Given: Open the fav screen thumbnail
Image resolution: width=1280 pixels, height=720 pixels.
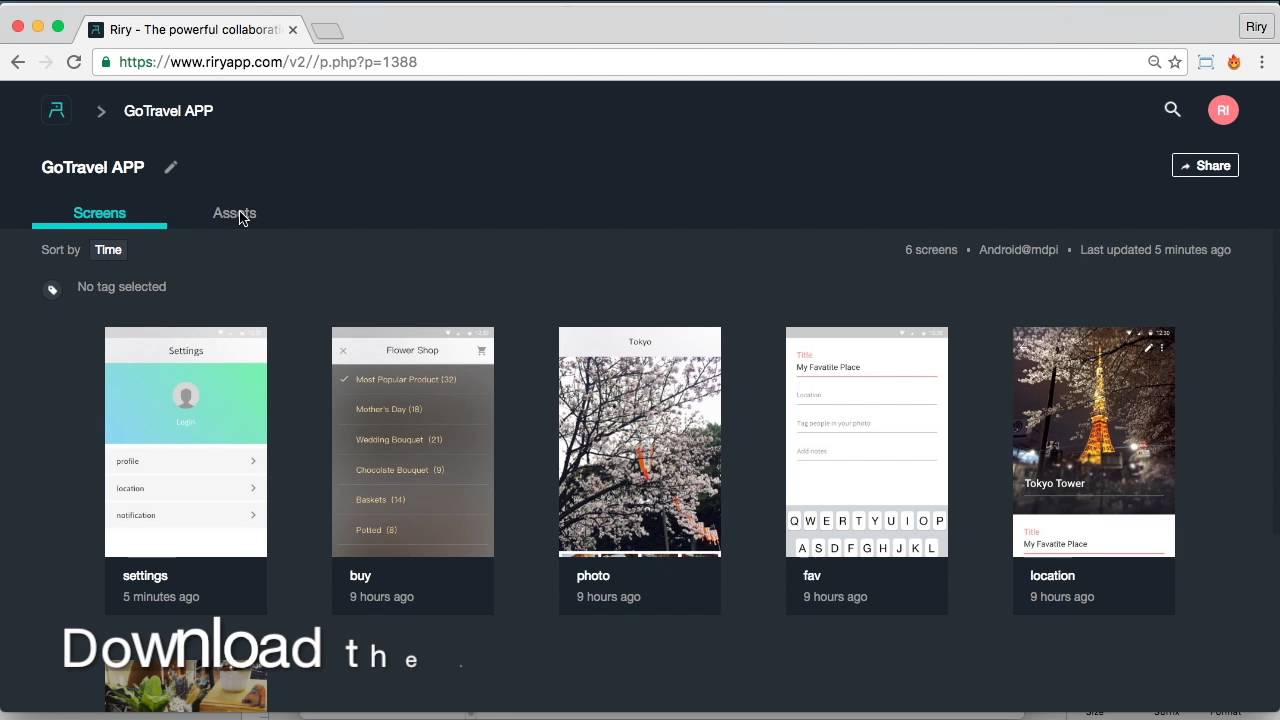Looking at the screenshot, I should pyautogui.click(x=867, y=442).
